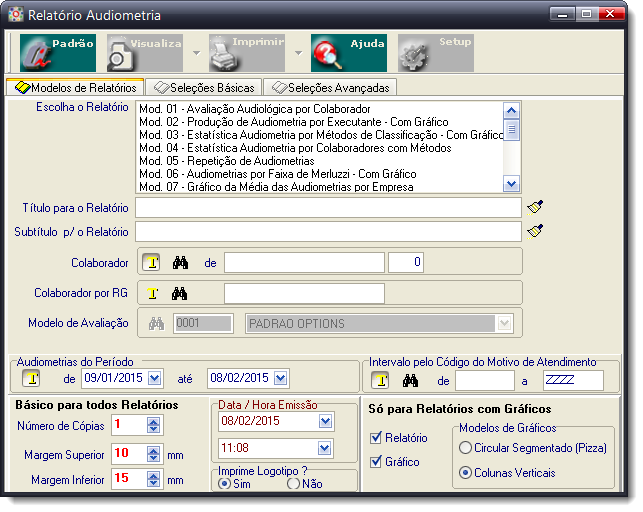This screenshot has width=643, height=512.
Task: Toggle Audiometrias do Período T button
Action: [31, 378]
